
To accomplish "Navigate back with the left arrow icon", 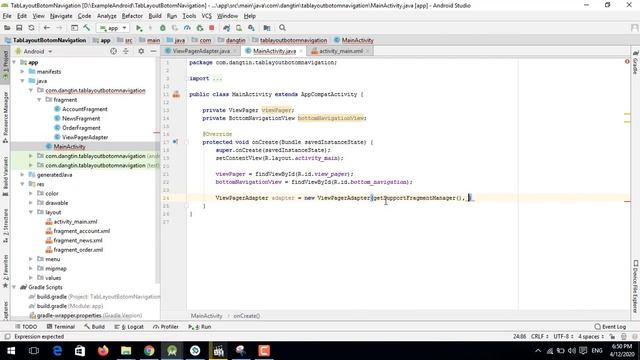I will click(x=47, y=28).
